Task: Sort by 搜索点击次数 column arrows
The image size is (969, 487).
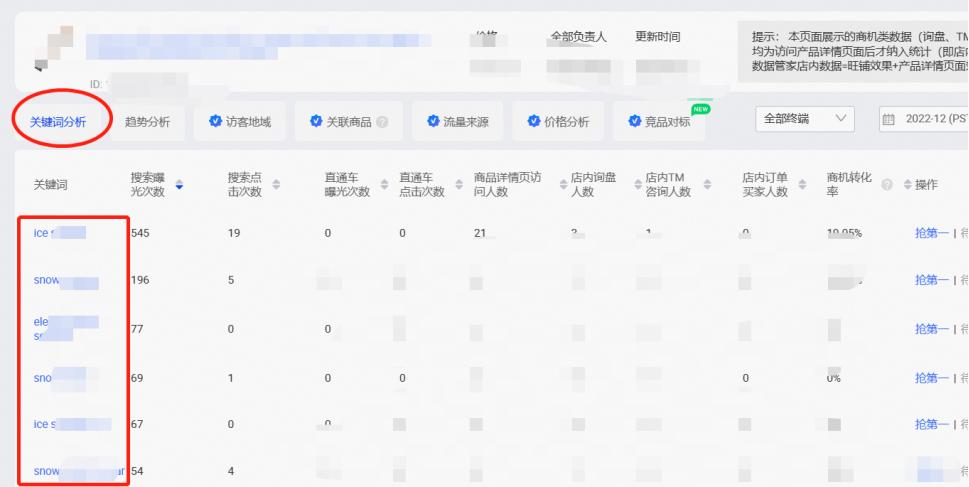Action: pos(276,184)
